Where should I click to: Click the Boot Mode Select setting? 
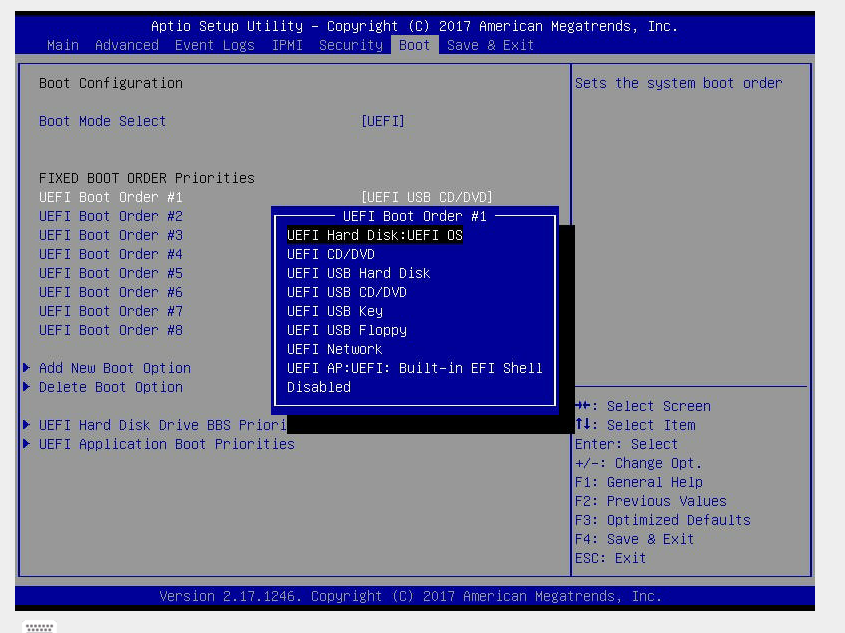(102, 121)
